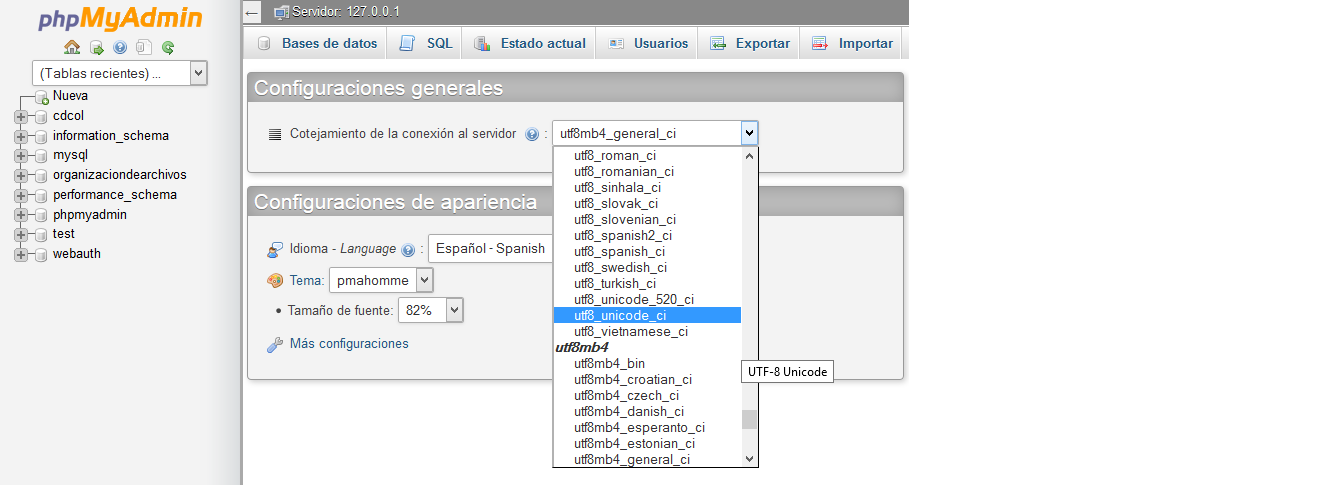Click the collation list scrollbar down arrow
The width and height of the screenshot is (1333, 485).
(x=750, y=459)
